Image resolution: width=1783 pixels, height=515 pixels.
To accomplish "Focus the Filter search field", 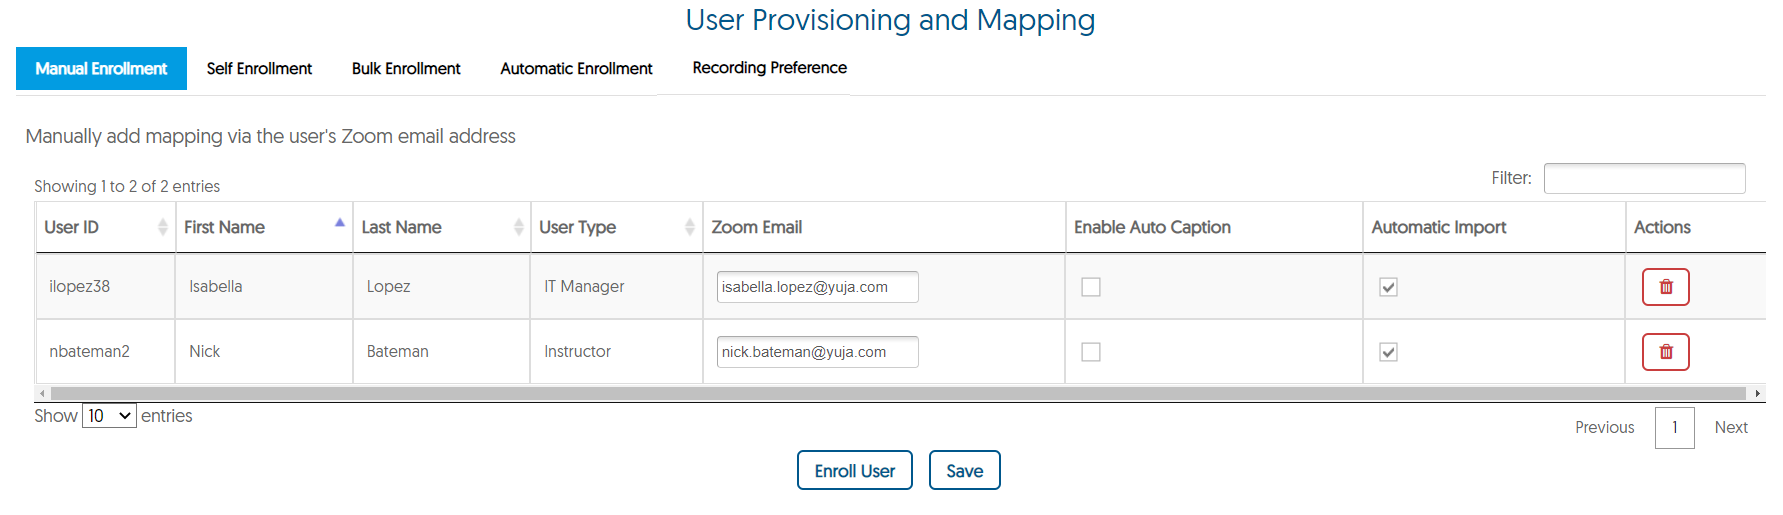I will coord(1644,178).
